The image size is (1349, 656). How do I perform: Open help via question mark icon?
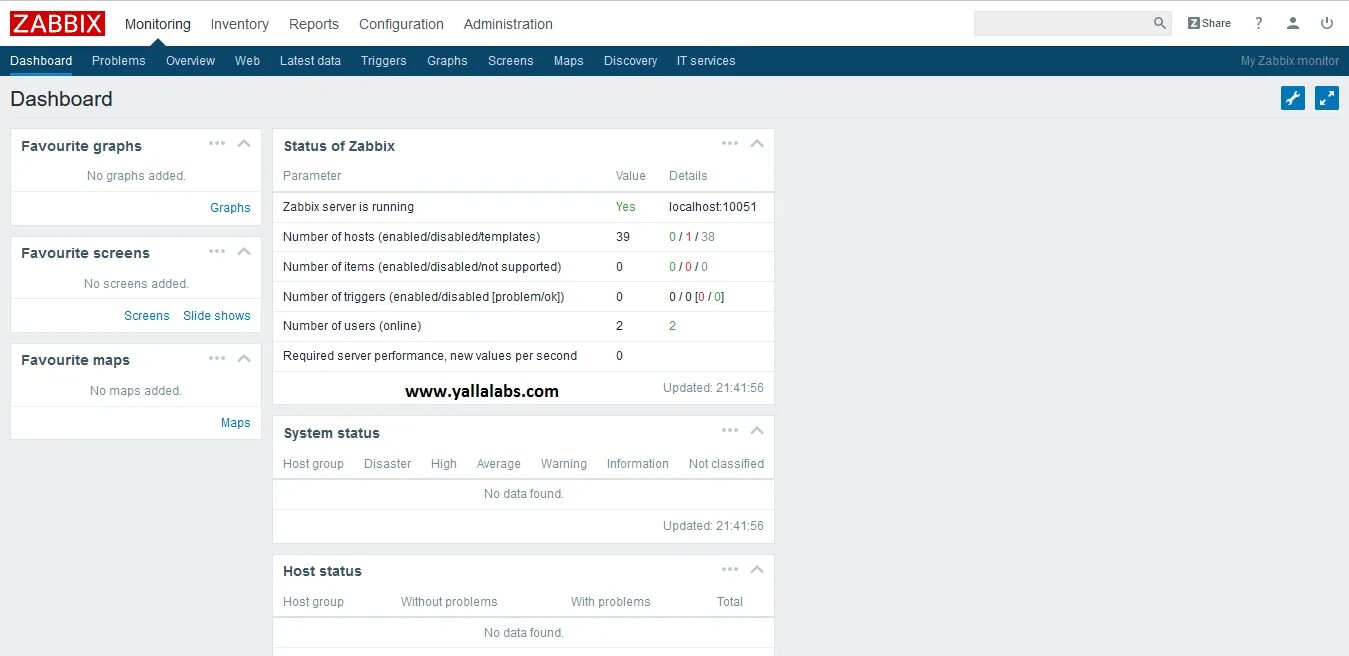click(1259, 23)
